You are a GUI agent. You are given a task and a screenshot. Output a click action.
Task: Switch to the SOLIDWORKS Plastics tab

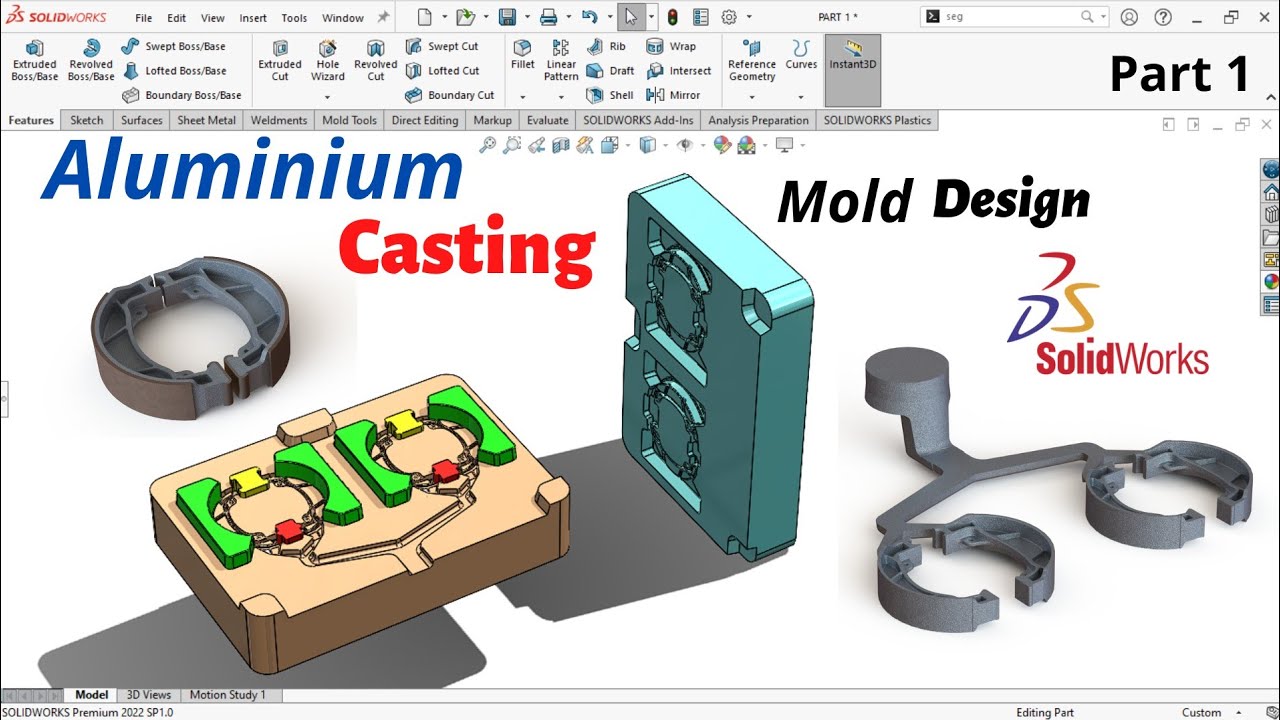877,120
